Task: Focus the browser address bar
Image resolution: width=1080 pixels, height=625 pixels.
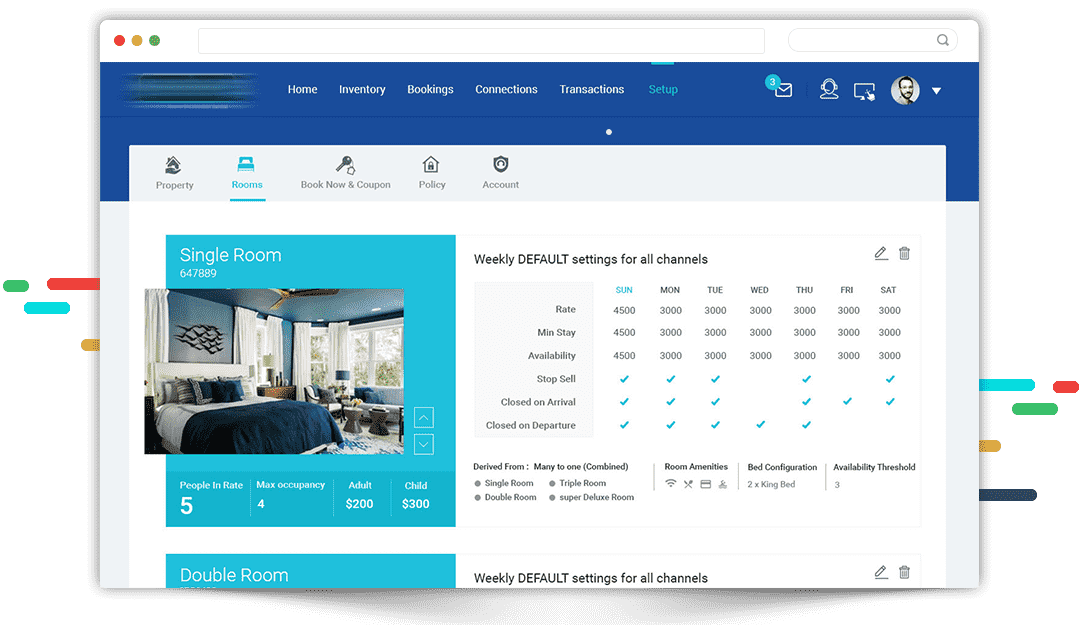Action: pyautogui.click(x=481, y=41)
